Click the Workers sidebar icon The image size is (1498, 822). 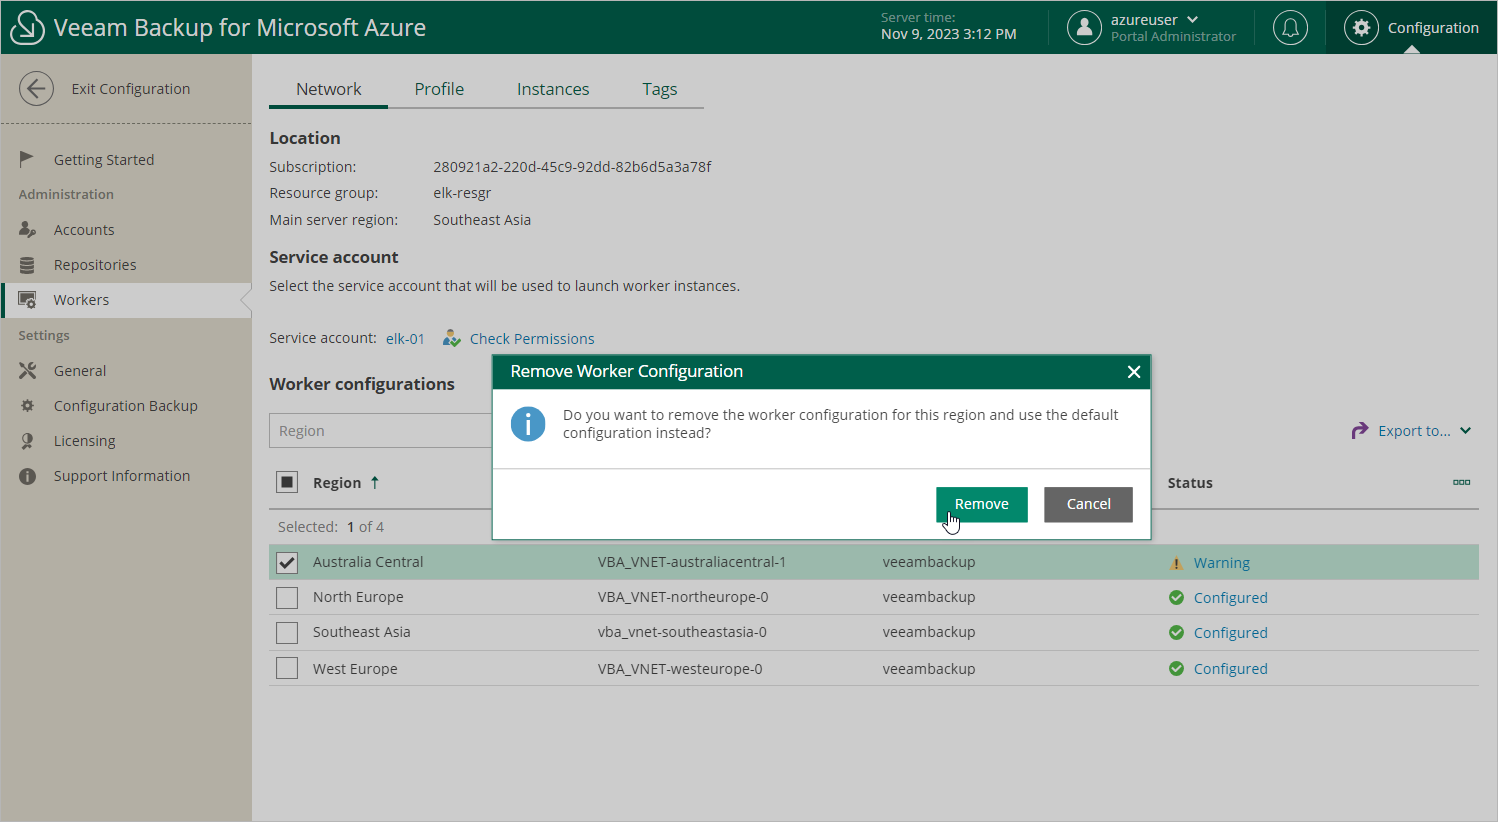(27, 300)
